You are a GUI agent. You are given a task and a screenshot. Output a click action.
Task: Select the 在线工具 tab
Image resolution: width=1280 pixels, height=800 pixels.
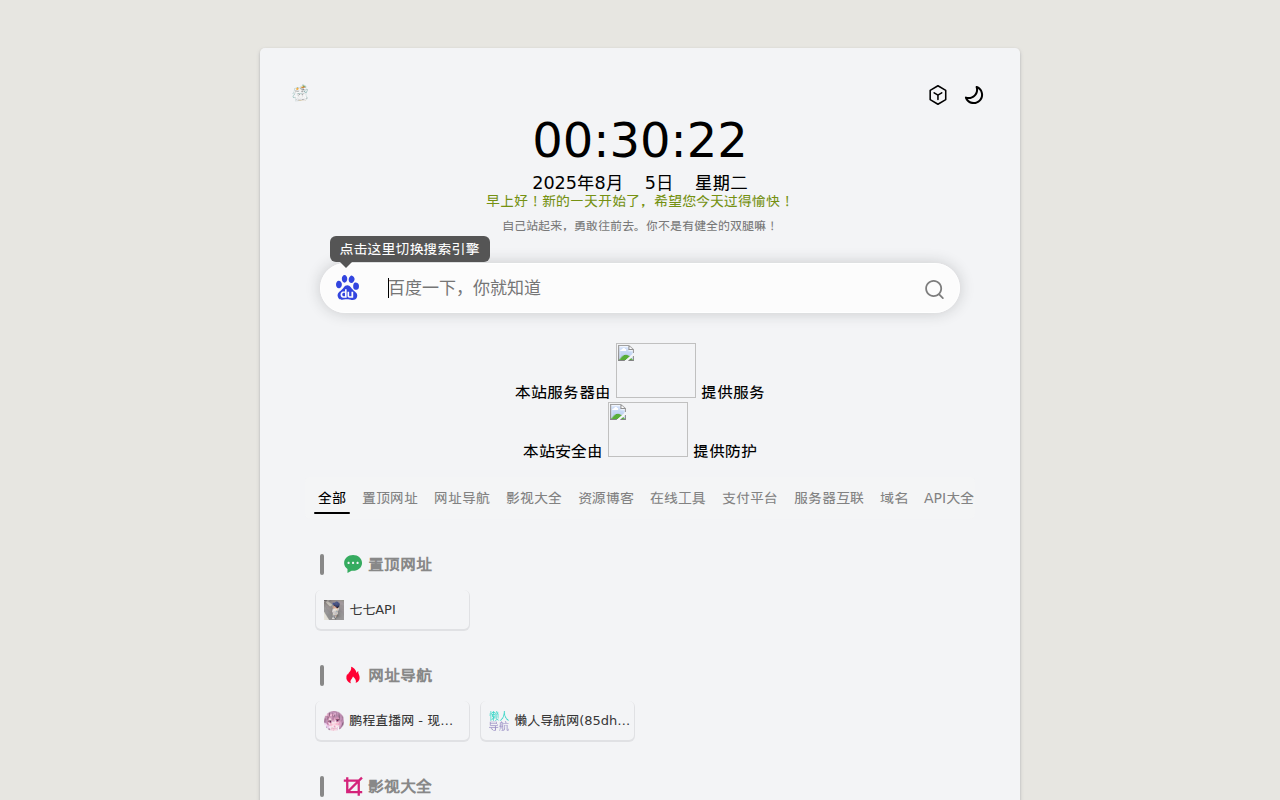pyautogui.click(x=678, y=498)
